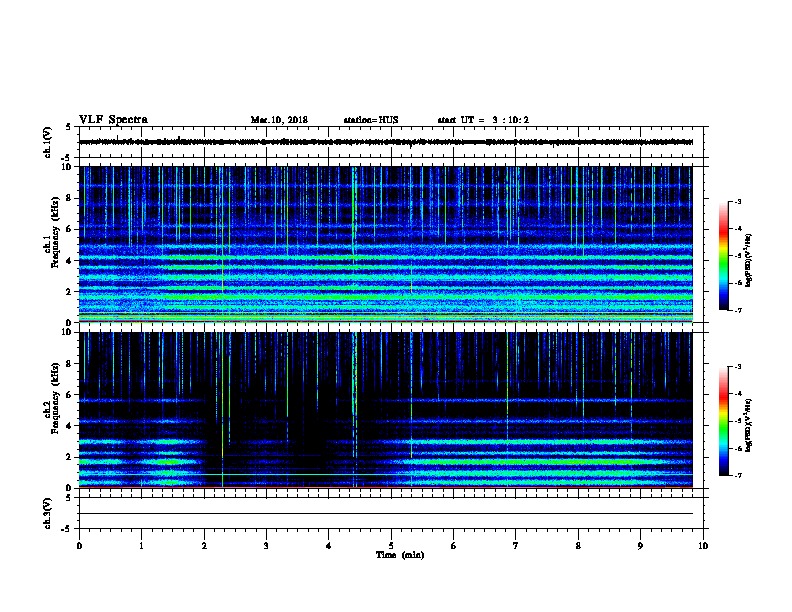Viewport: 792px width, 612px height.
Task: Click the ch.2 spectrogram color scale bar
Action: [723, 421]
